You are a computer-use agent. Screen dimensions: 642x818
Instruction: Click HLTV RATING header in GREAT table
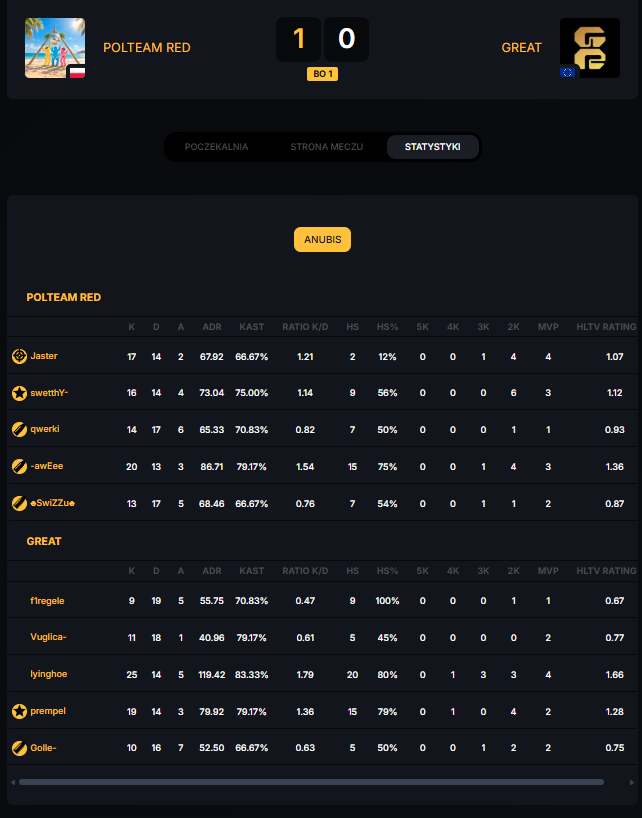point(606,571)
